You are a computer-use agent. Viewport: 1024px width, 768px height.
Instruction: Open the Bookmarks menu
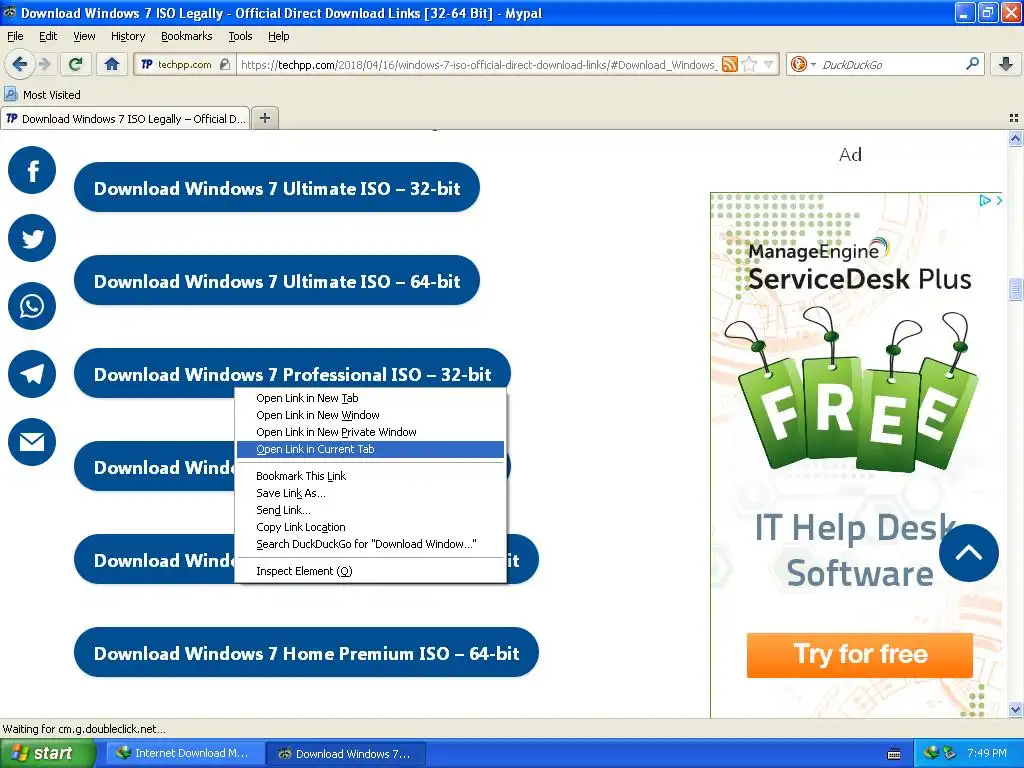click(186, 36)
